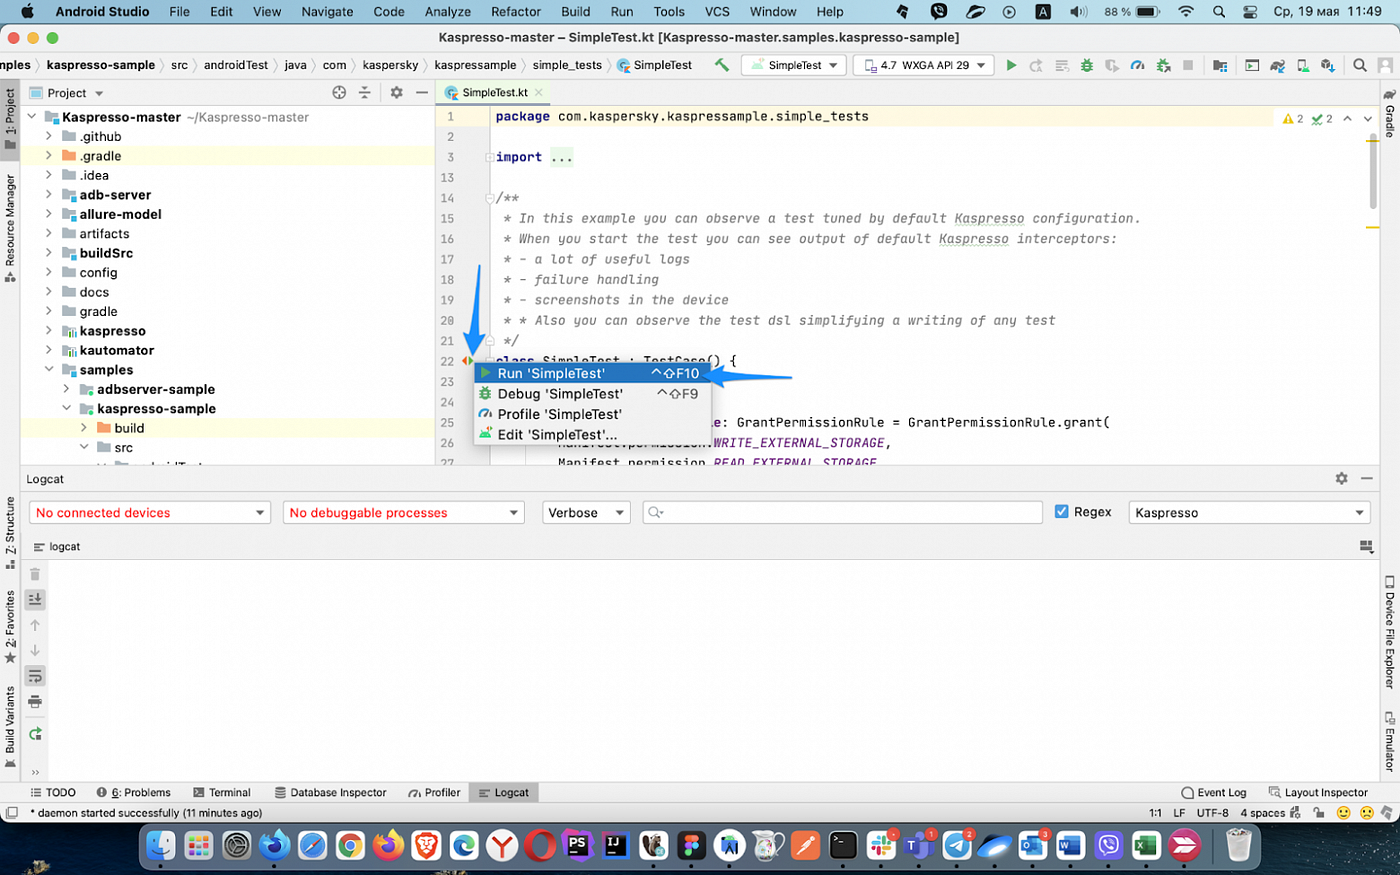Open the Layout Inspector
Image resolution: width=1400 pixels, height=875 pixels.
(x=1318, y=793)
